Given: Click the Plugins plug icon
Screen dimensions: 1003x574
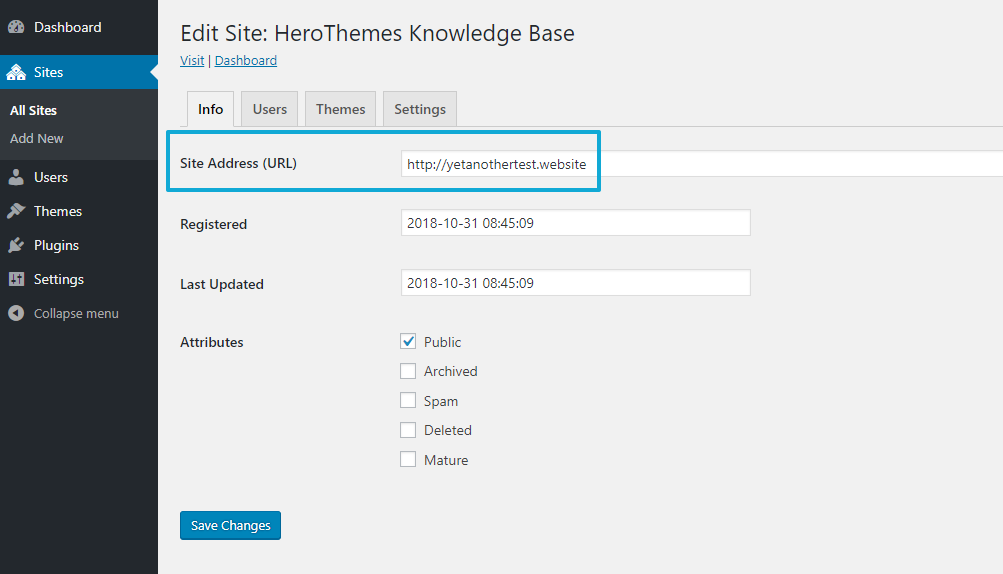Looking at the screenshot, I should coord(16,245).
